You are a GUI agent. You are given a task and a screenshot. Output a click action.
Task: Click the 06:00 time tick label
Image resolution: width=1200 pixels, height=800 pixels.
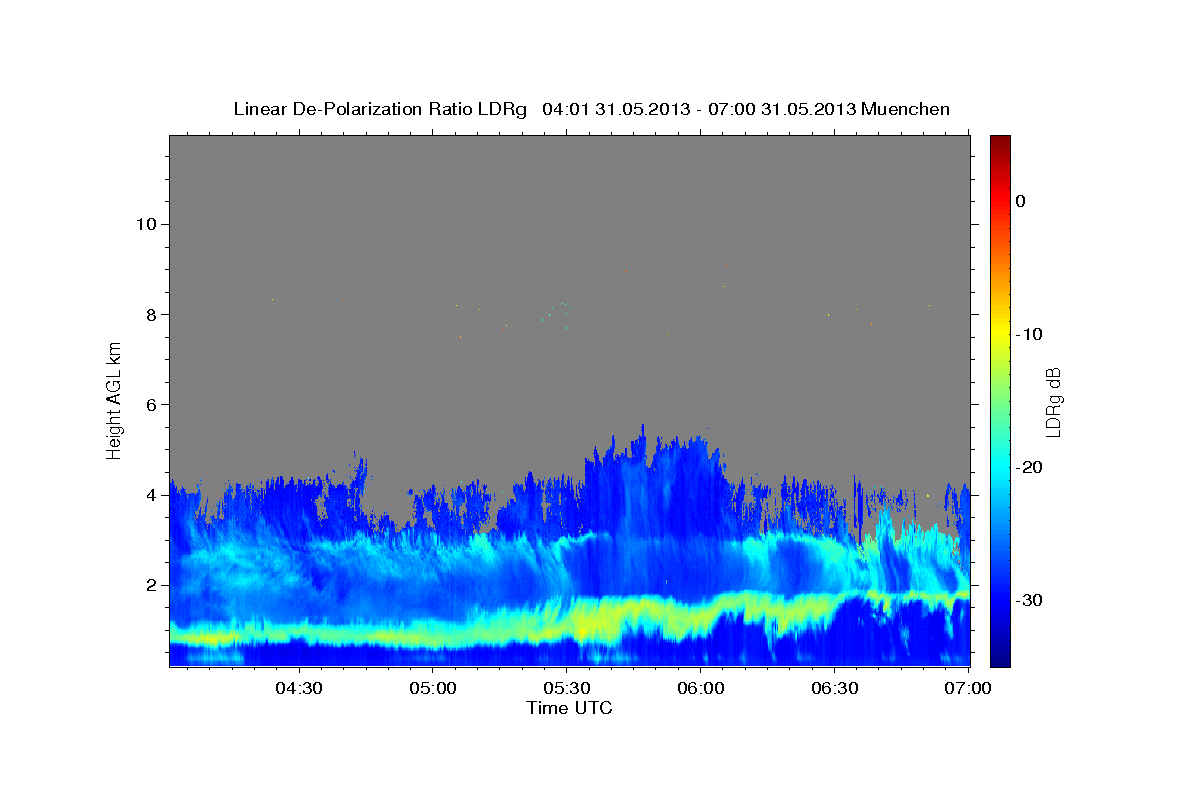[700, 689]
